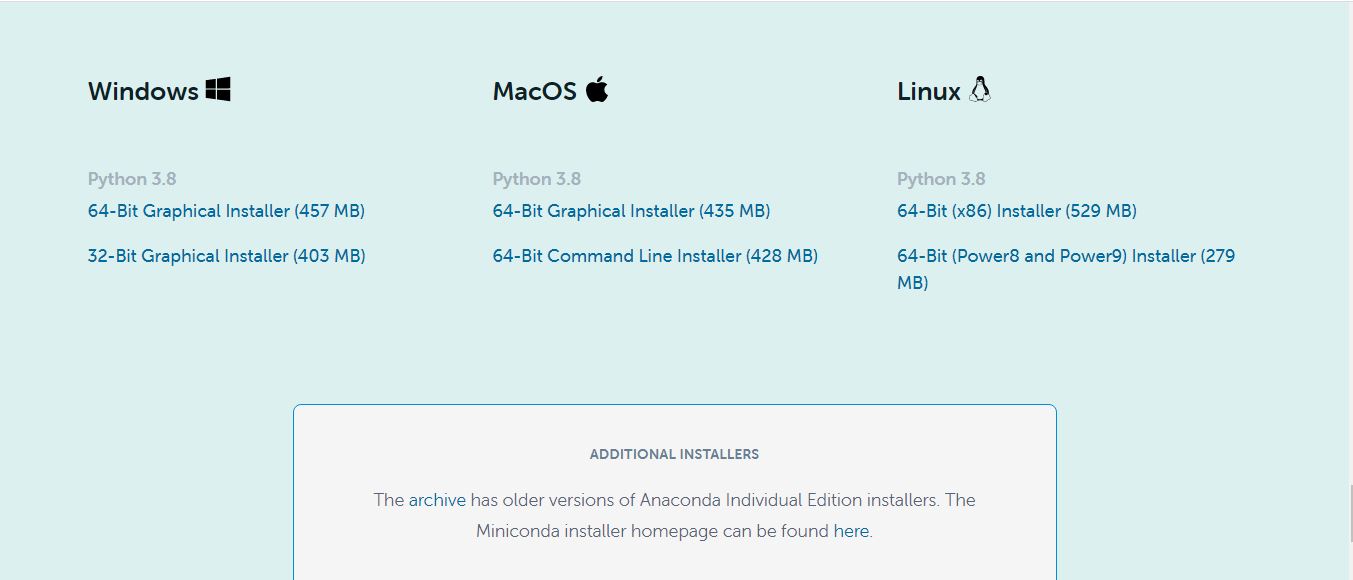Click the Apple logo icon
Viewport: 1353px width, 580px height.
[x=597, y=89]
